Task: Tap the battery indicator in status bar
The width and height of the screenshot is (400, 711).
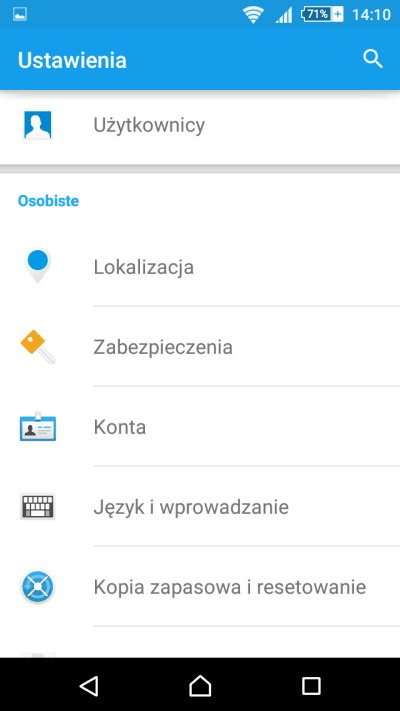Action: point(322,15)
